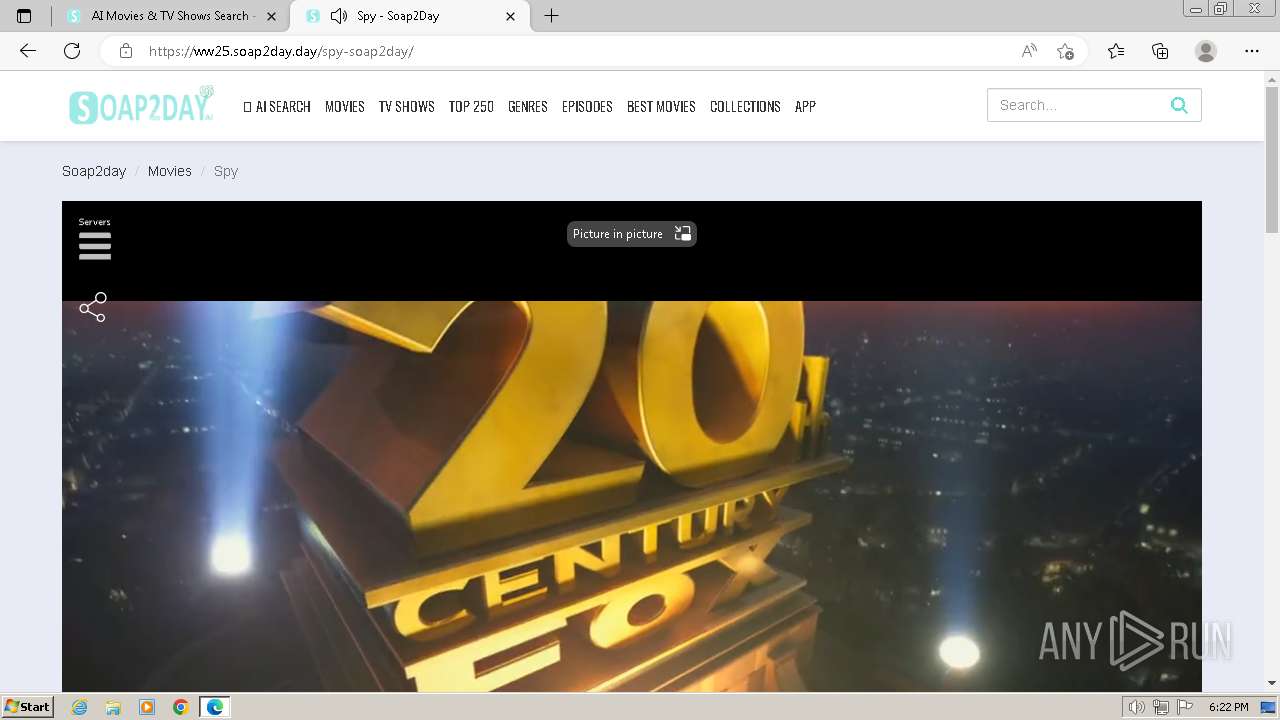Enable Picture in picture mode
Screen dimensions: 1280x720
coord(631,234)
